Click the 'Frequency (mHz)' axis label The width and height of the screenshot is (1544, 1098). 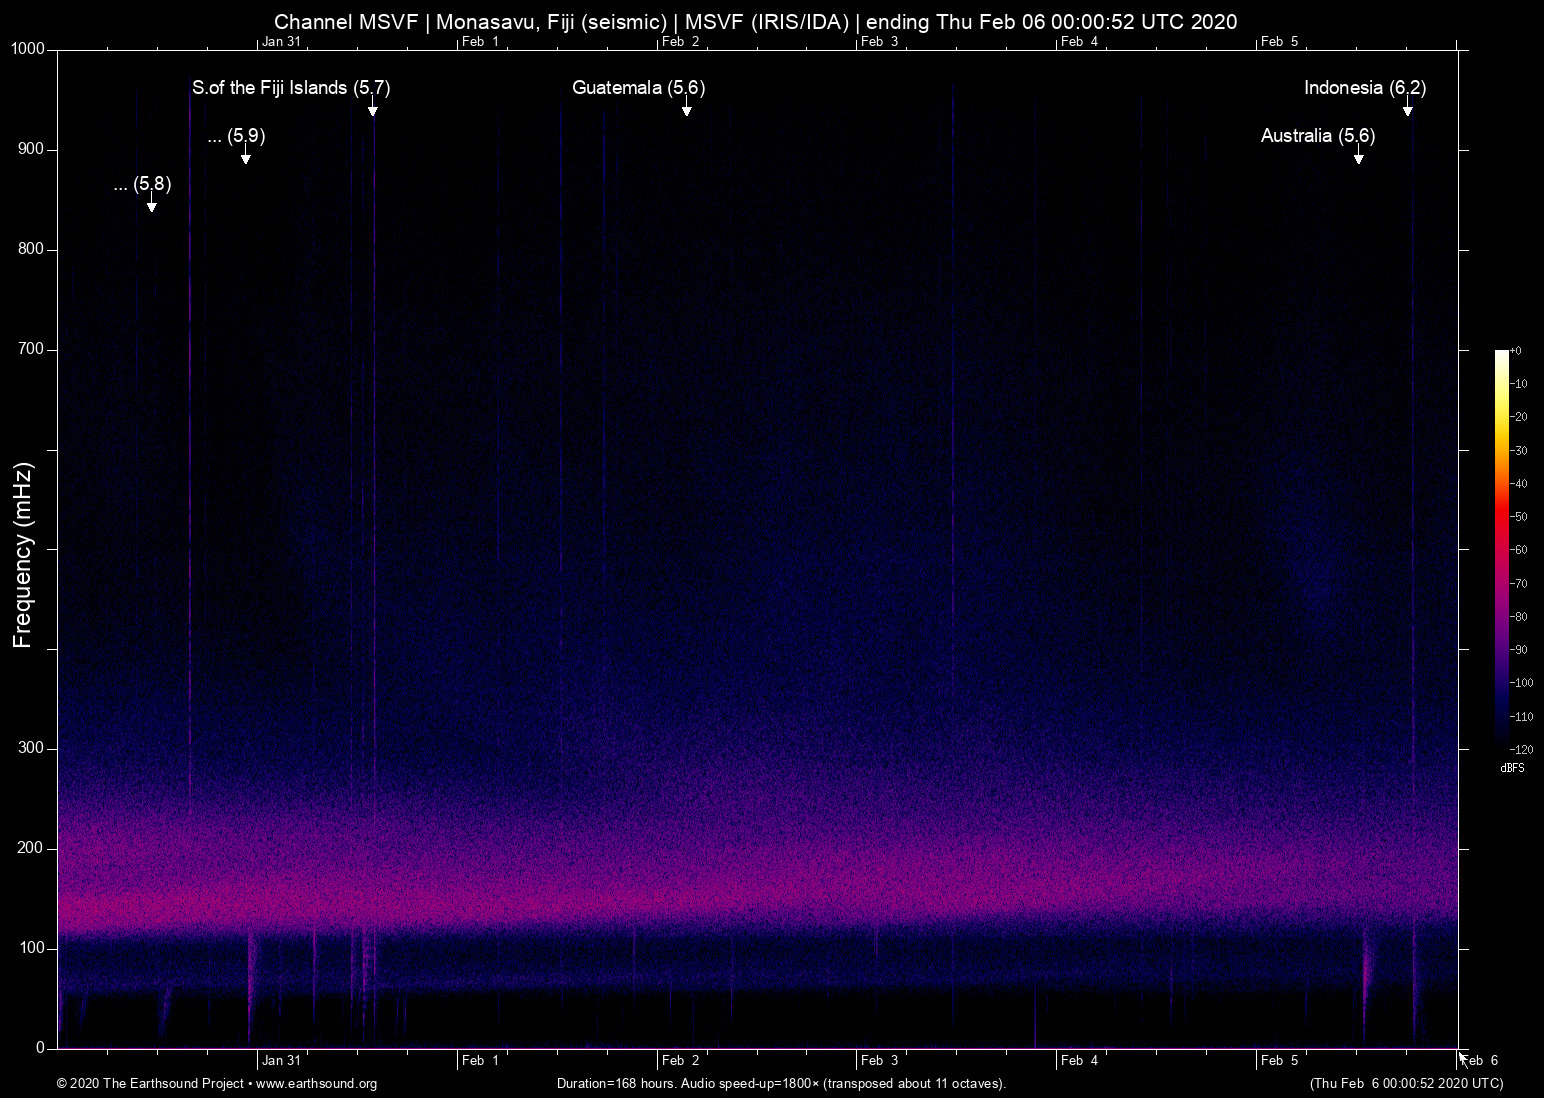tap(23, 555)
